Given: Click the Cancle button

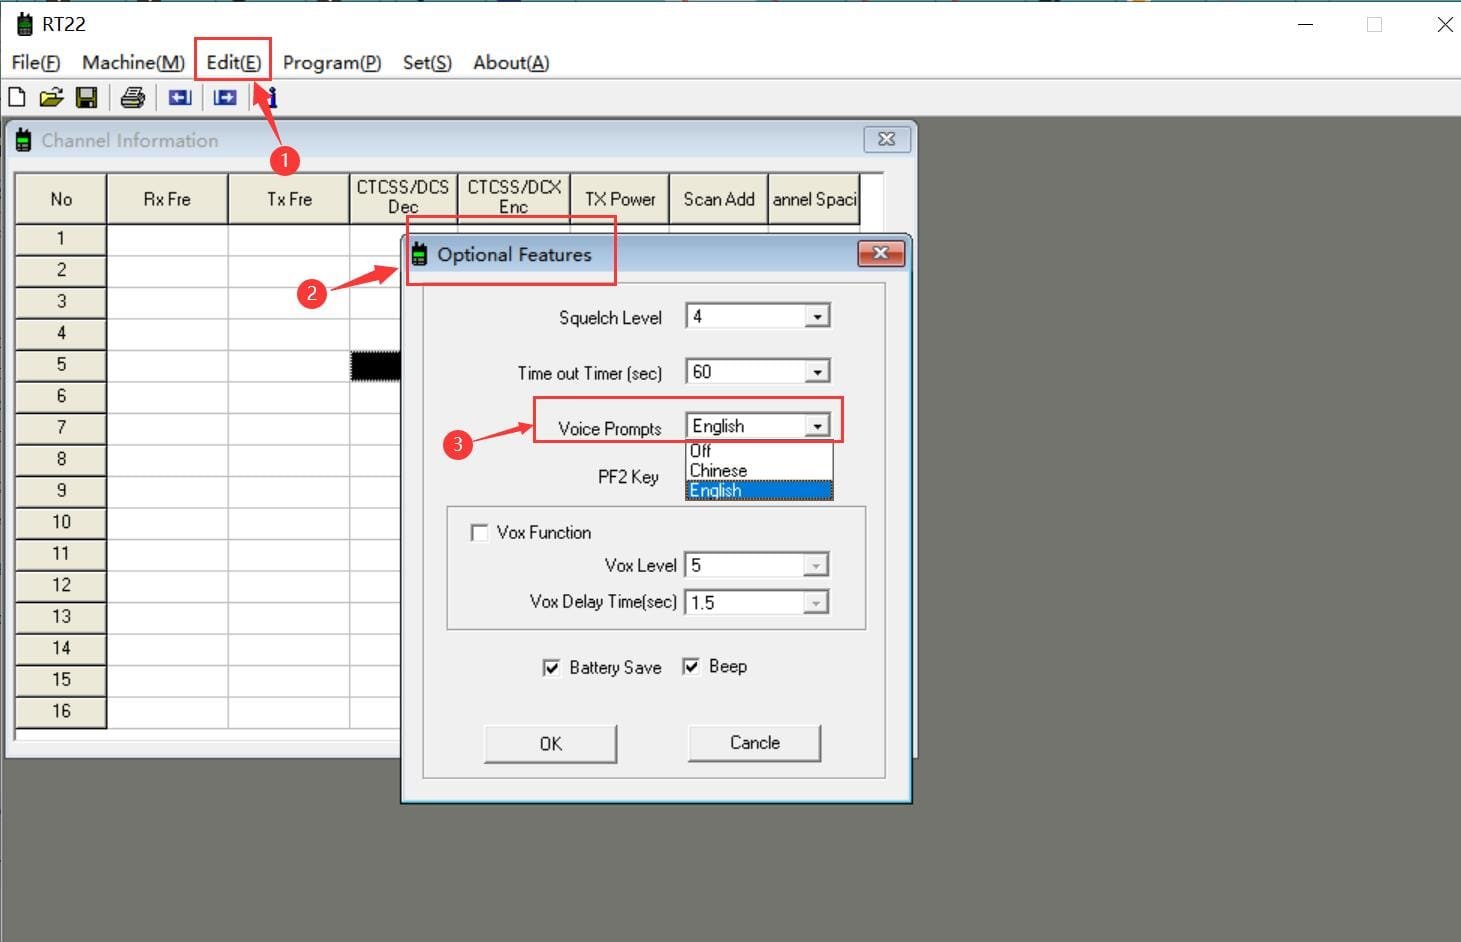Looking at the screenshot, I should (x=754, y=743).
